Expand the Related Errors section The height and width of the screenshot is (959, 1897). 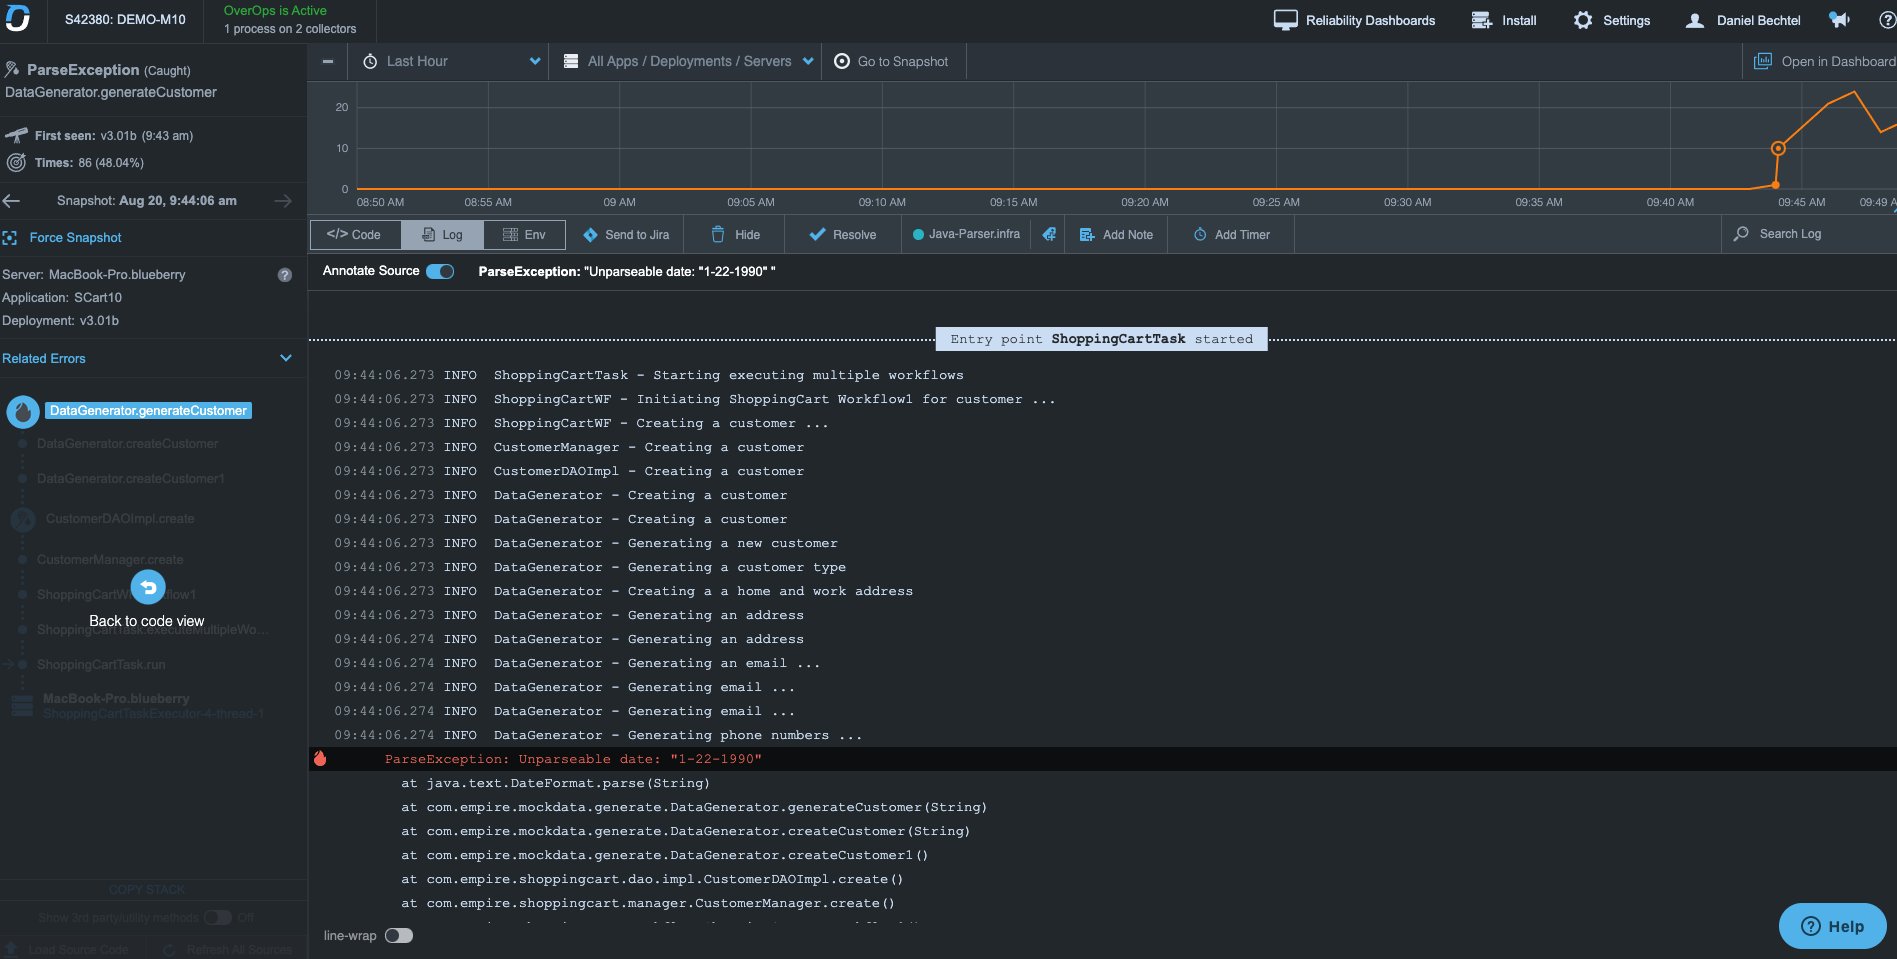click(286, 359)
